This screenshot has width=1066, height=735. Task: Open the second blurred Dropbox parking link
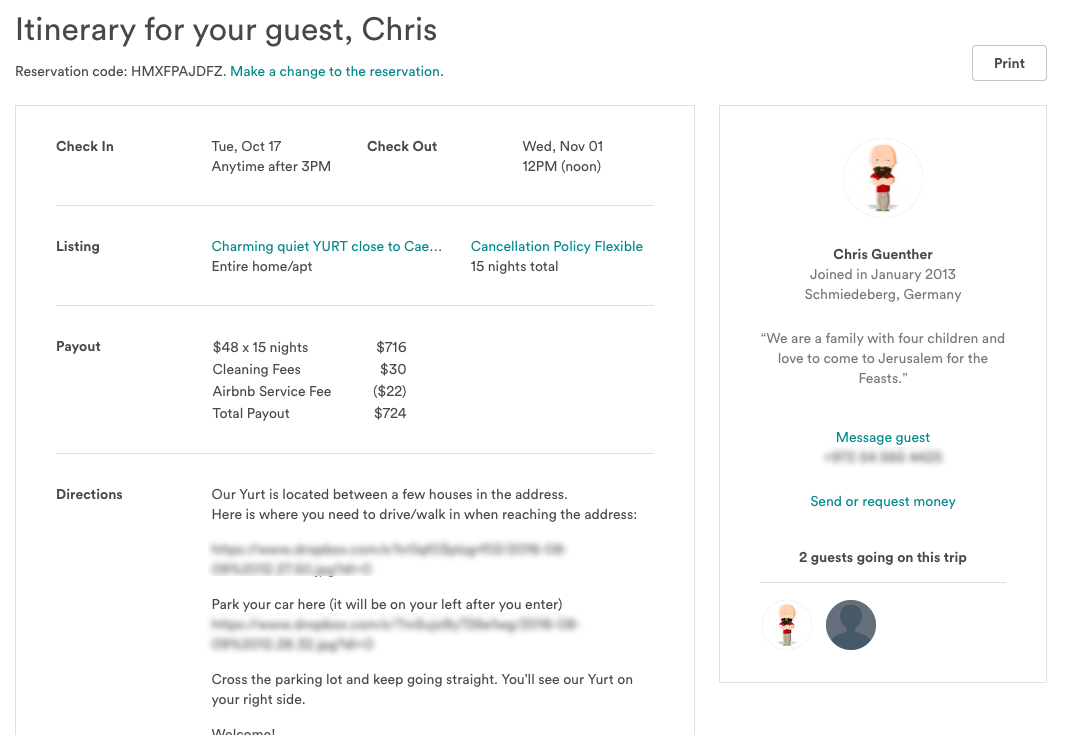click(395, 634)
